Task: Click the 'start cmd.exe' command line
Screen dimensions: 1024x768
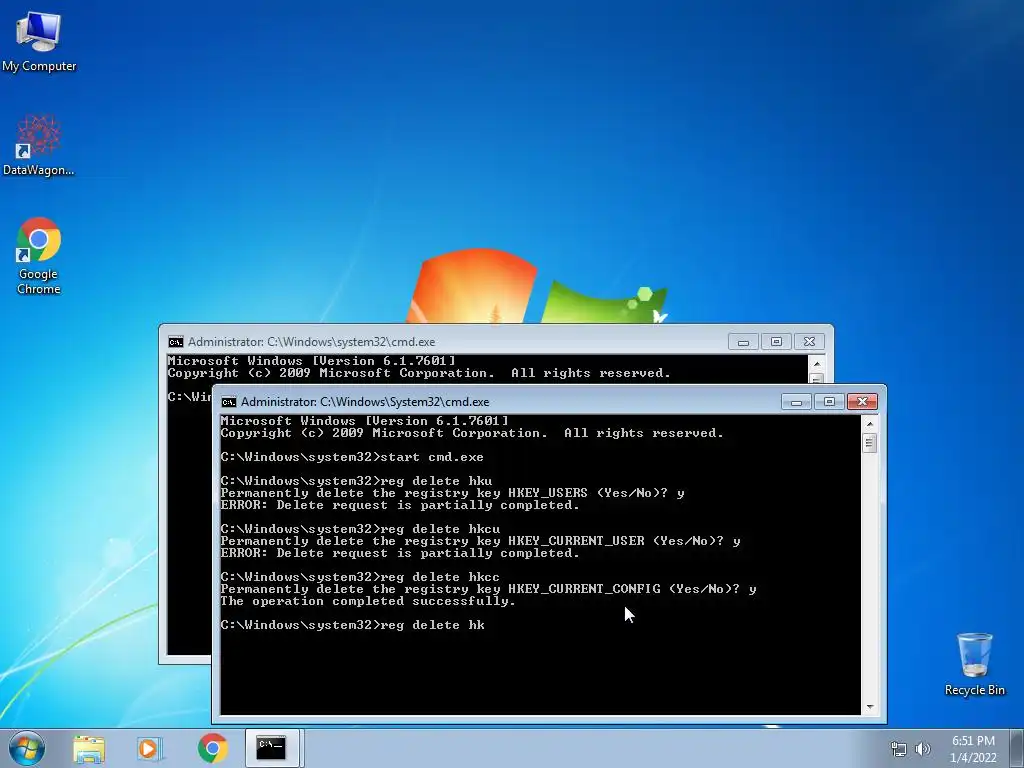Action: point(352,457)
